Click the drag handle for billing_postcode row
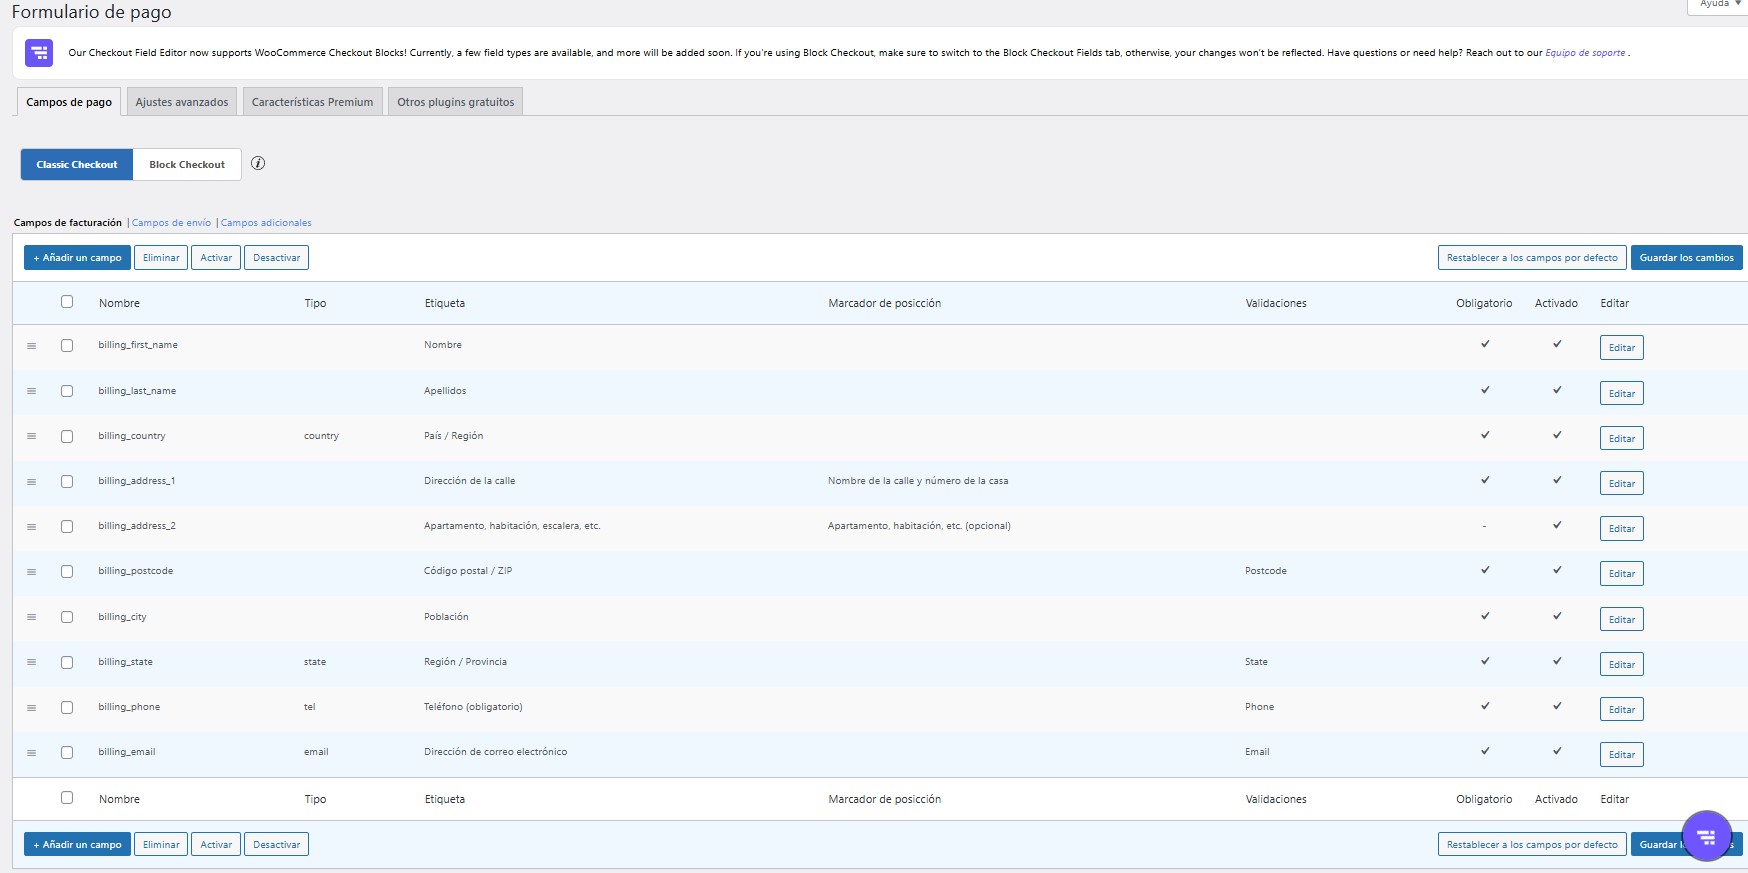The image size is (1748, 873). point(32,572)
